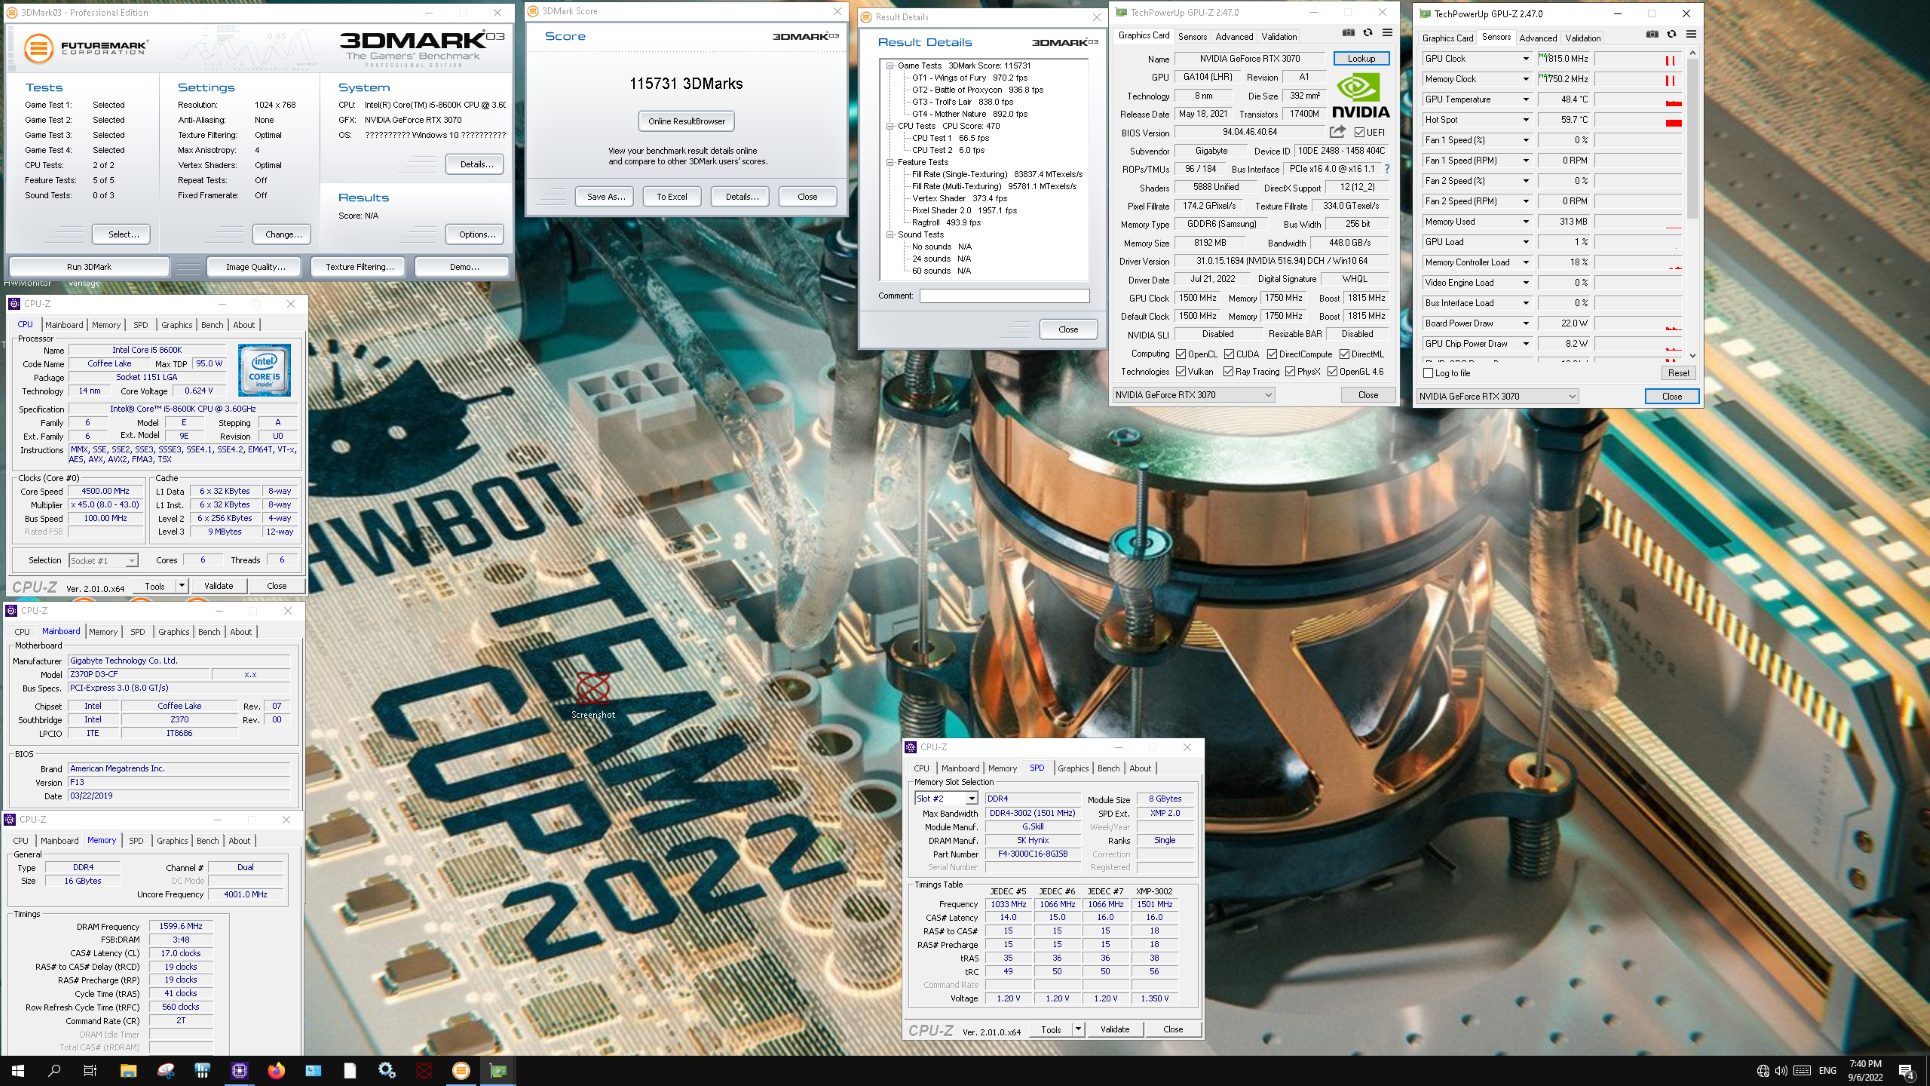The width and height of the screenshot is (1930, 1086).
Task: Open hamburger menu in GPU-Z Sensors window
Action: point(1691,34)
